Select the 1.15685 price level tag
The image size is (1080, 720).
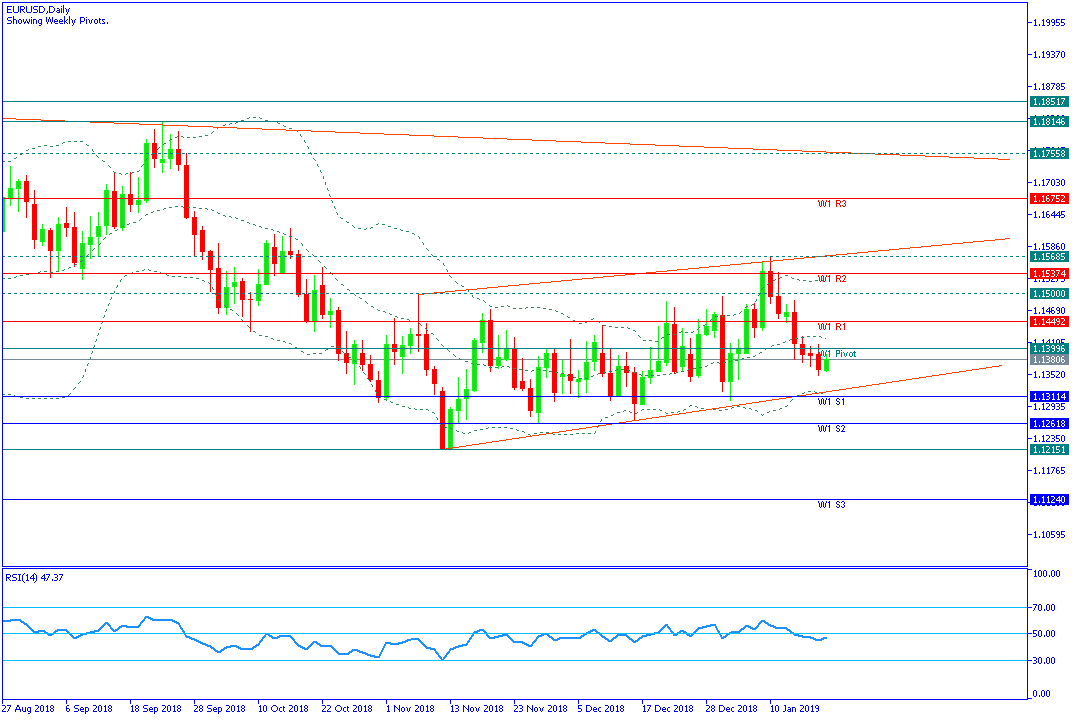click(1049, 256)
